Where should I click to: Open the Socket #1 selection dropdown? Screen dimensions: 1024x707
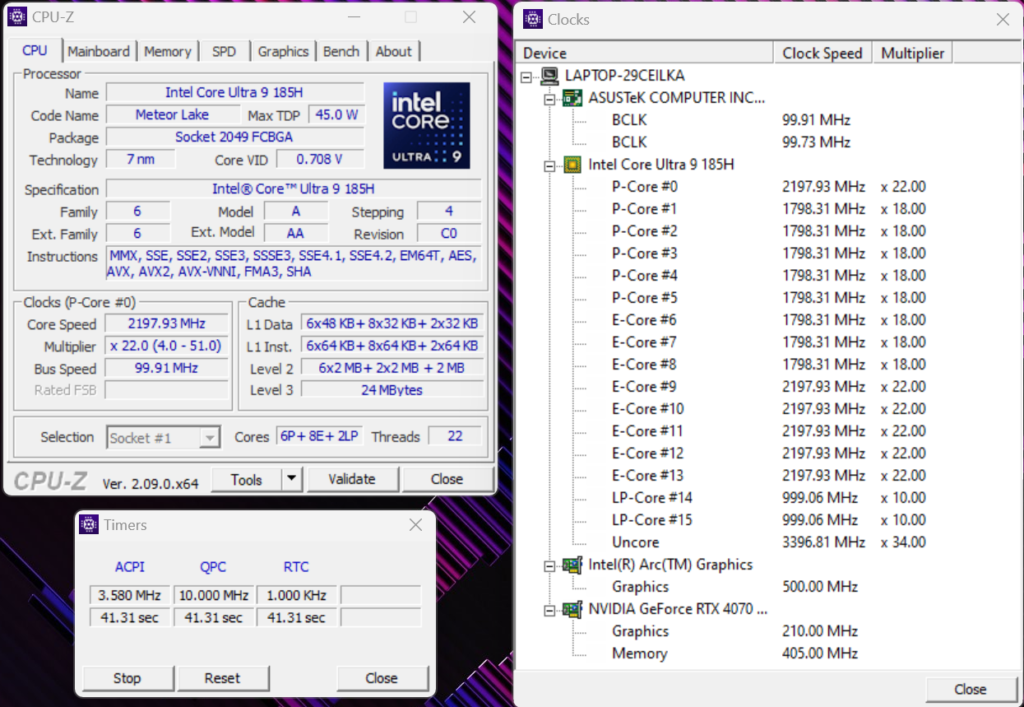point(209,437)
